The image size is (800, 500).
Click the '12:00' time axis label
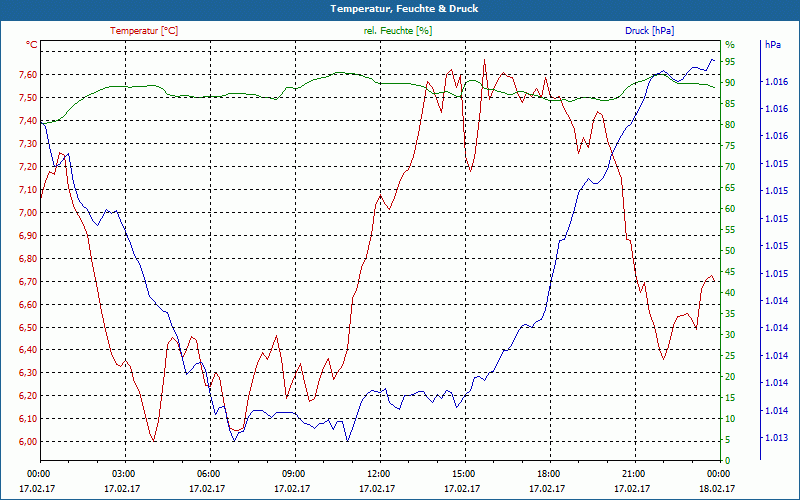coord(378,474)
